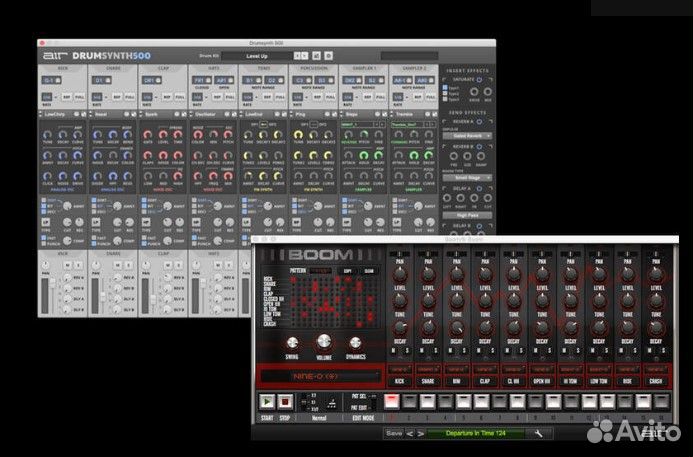Click the EDIT MODE label in Boom
693x457 pixels.
point(363,418)
